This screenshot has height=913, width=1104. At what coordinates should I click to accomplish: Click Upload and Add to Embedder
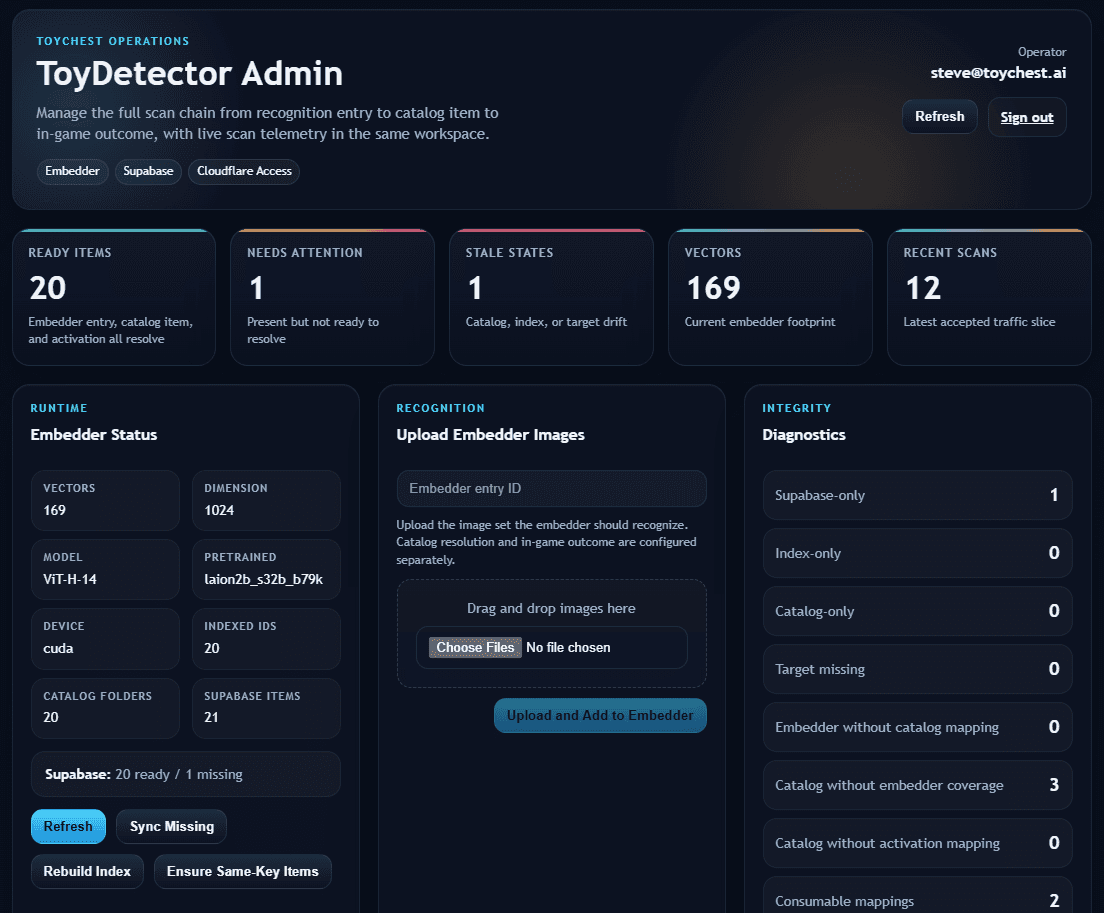[x=599, y=715]
